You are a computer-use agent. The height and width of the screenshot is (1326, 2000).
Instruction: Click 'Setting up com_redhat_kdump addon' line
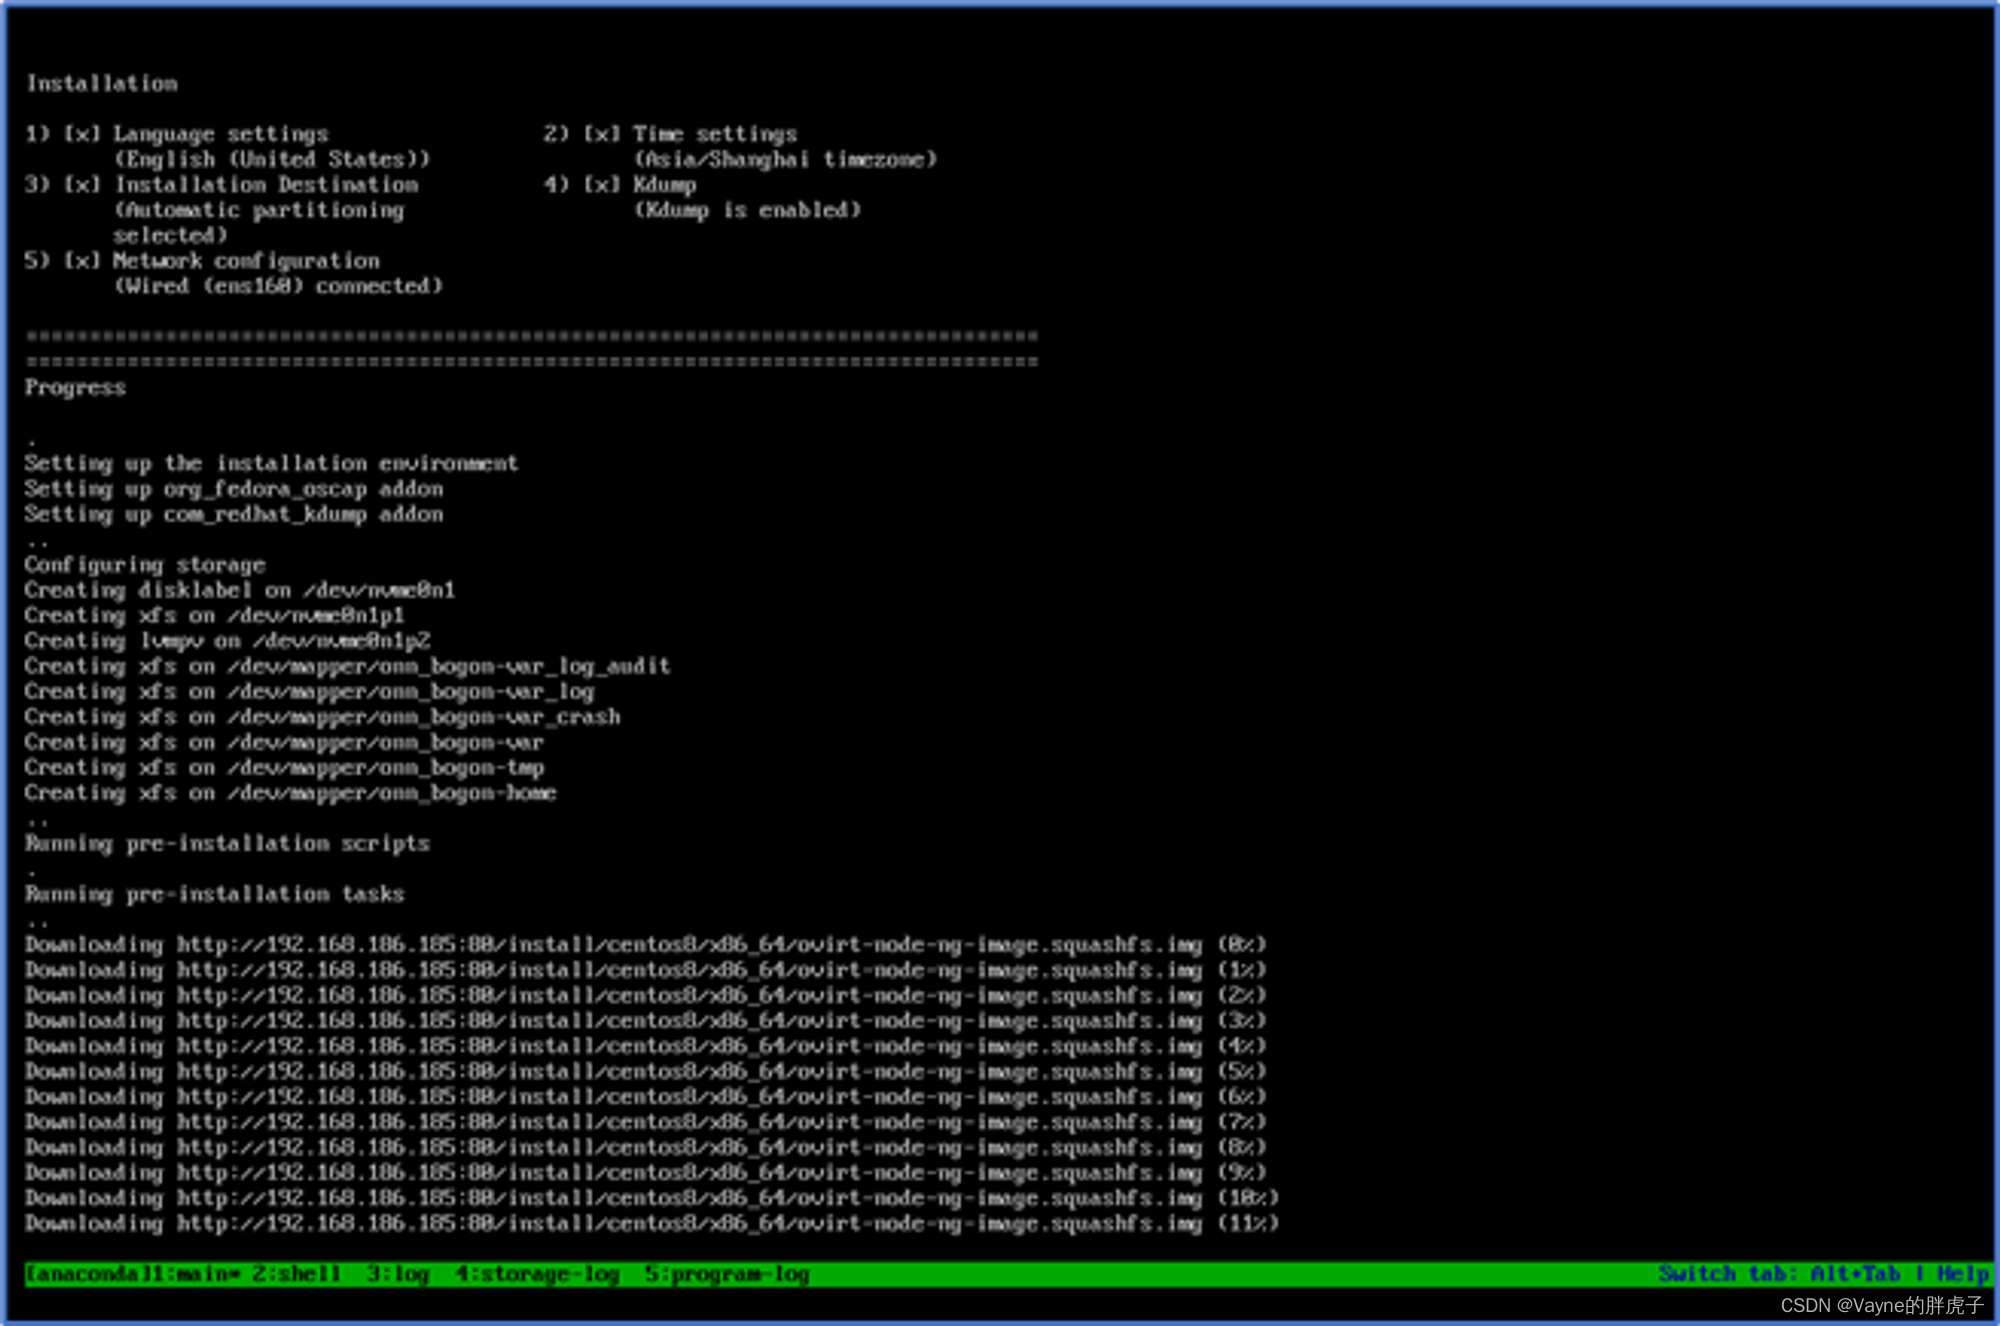[x=234, y=514]
